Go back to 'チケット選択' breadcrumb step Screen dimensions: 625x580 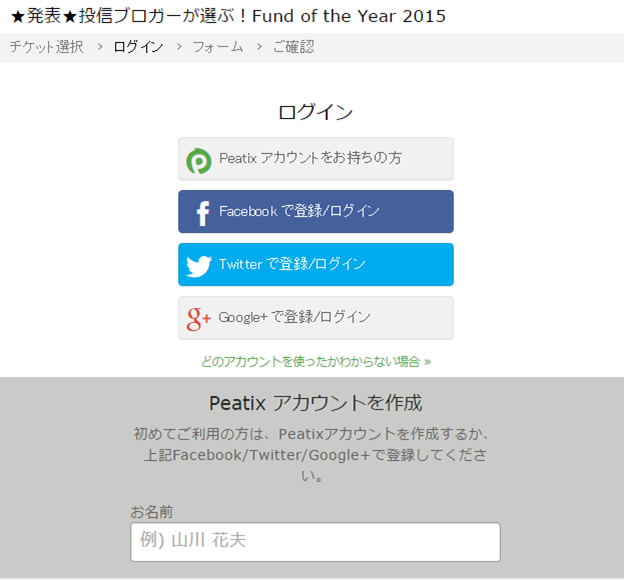47,47
